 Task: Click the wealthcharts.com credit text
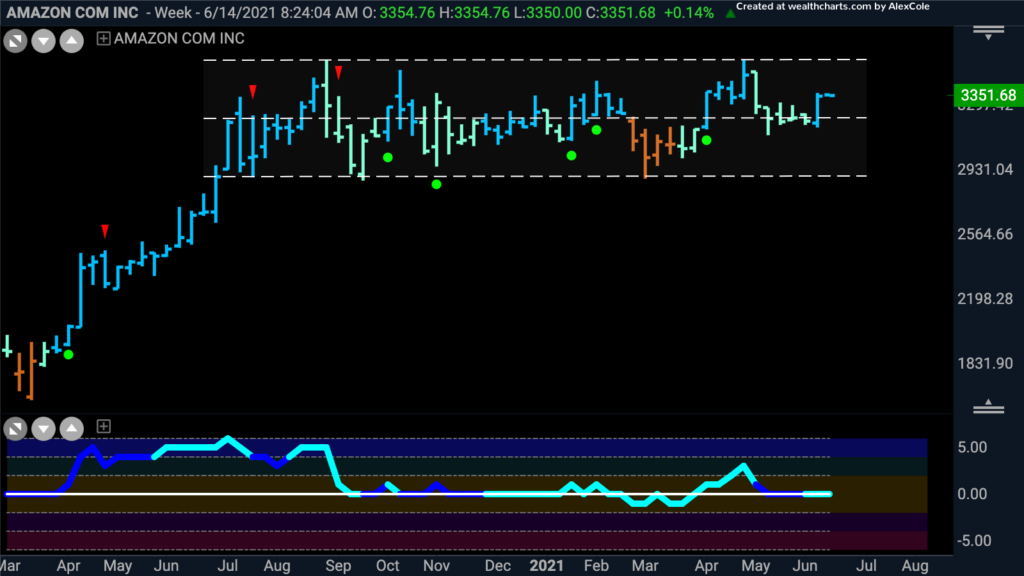[x=833, y=7]
